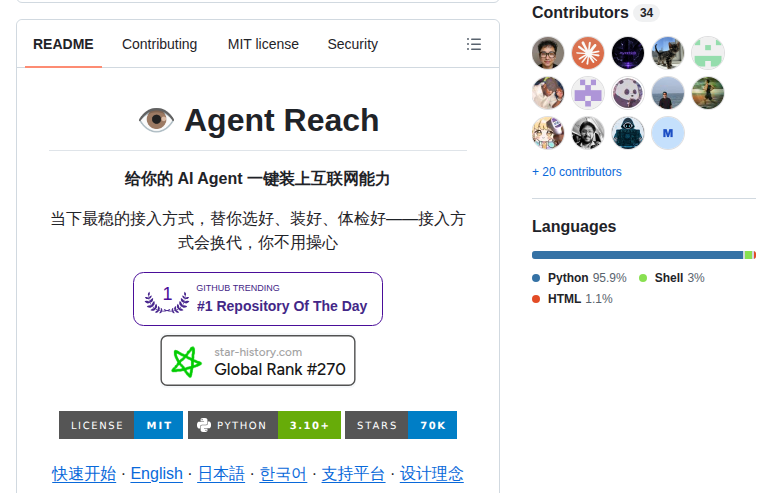
Task: Open the green pixel identicon contributor avatar
Action: point(708,53)
